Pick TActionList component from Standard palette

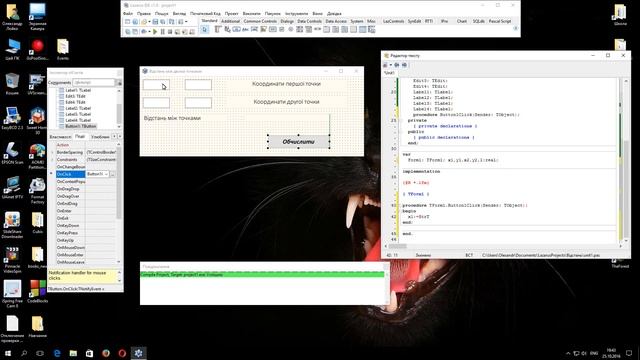[x=371, y=29]
